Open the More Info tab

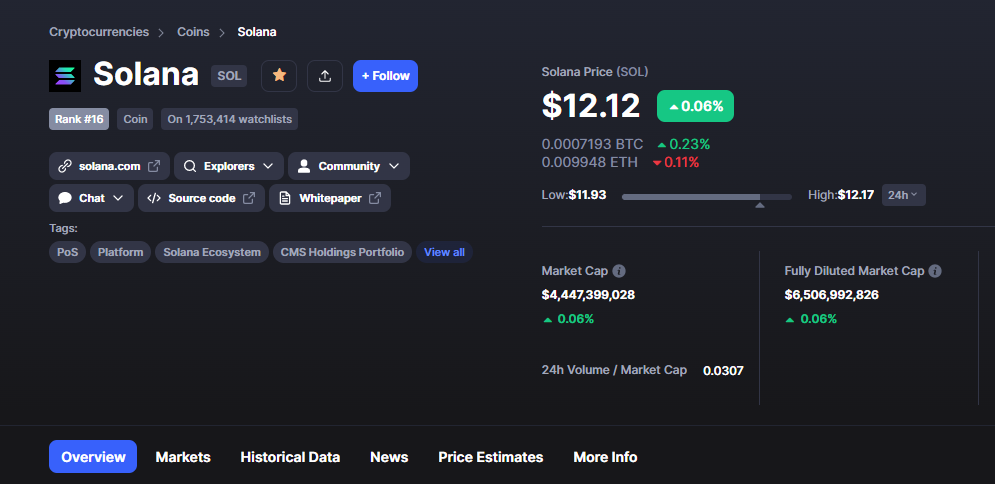605,457
